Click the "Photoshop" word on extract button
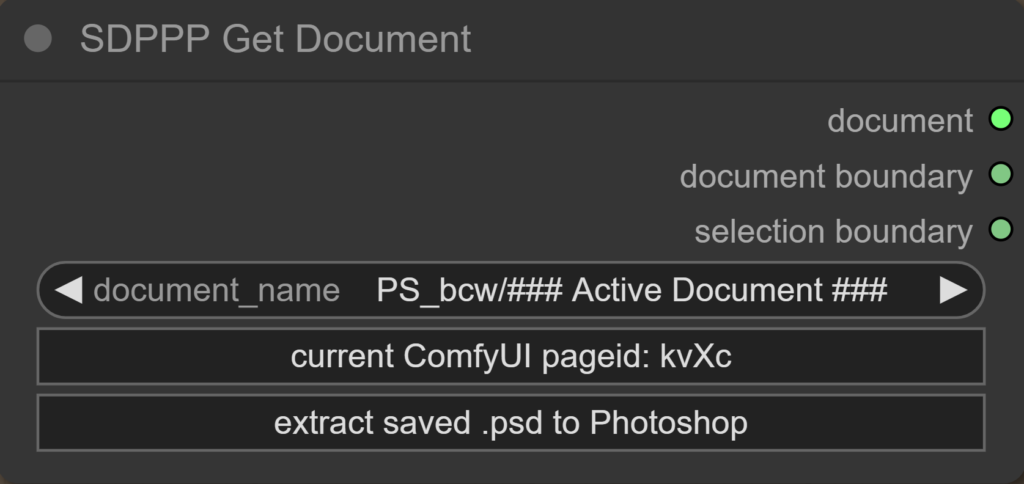Screen dimensions: 1024x484 click(668, 422)
